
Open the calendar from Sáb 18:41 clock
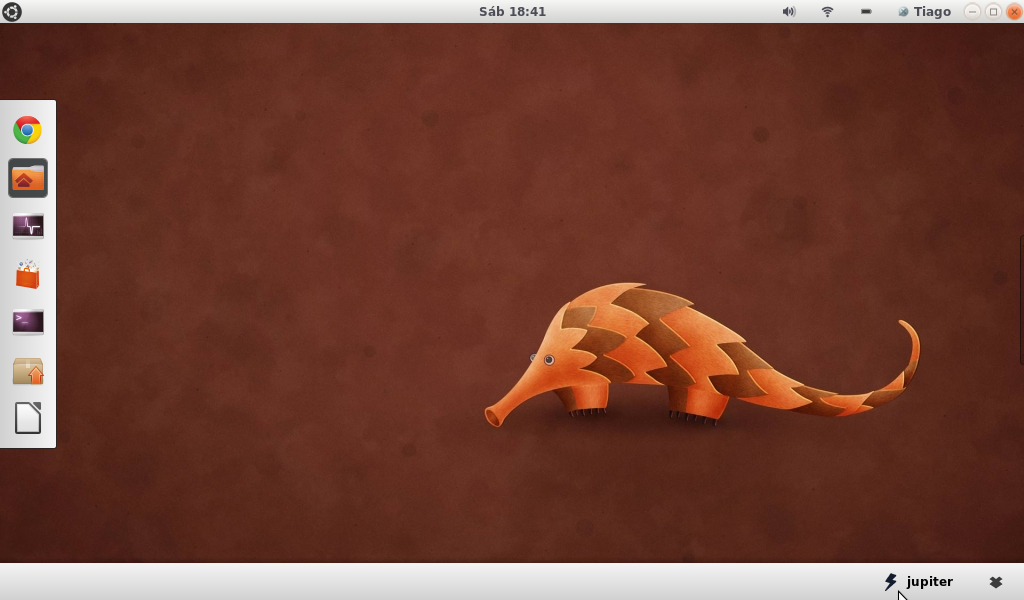tap(512, 11)
